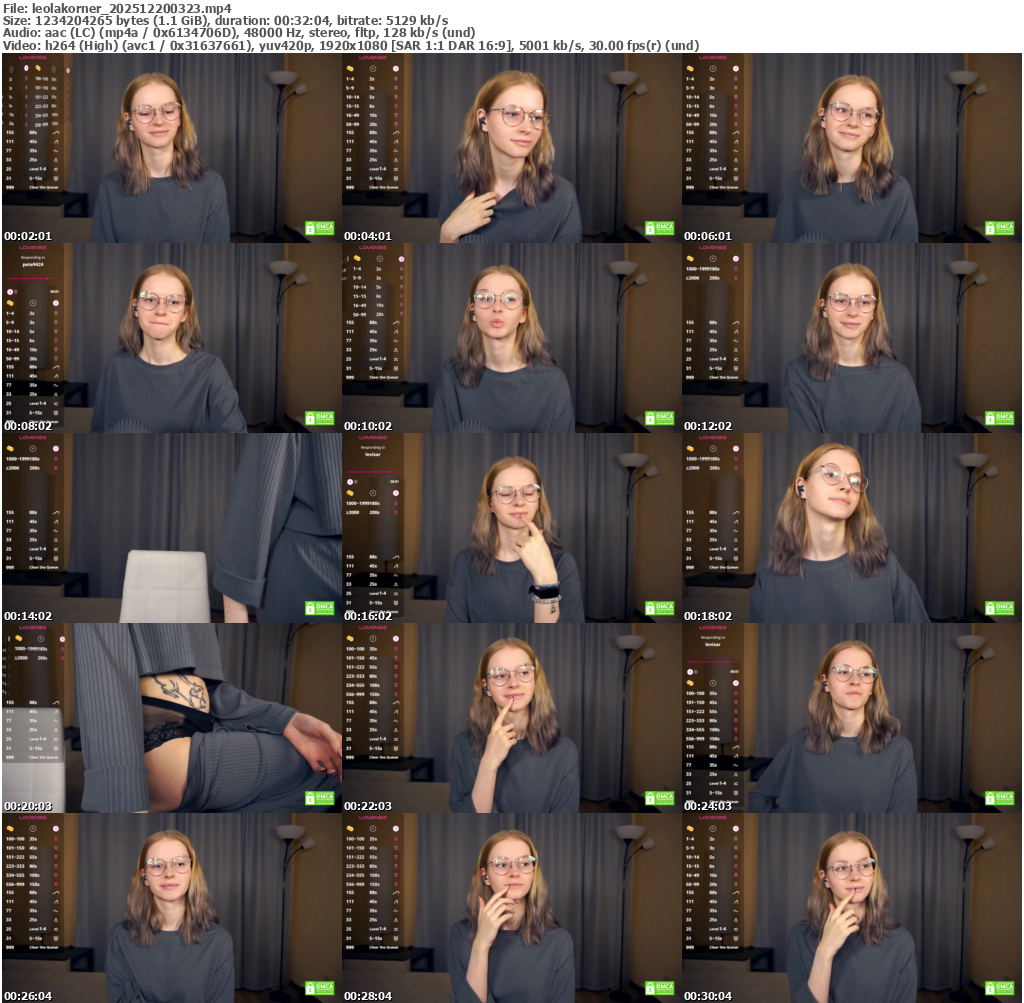Click the timestamp label 00:18:02

pos(708,616)
